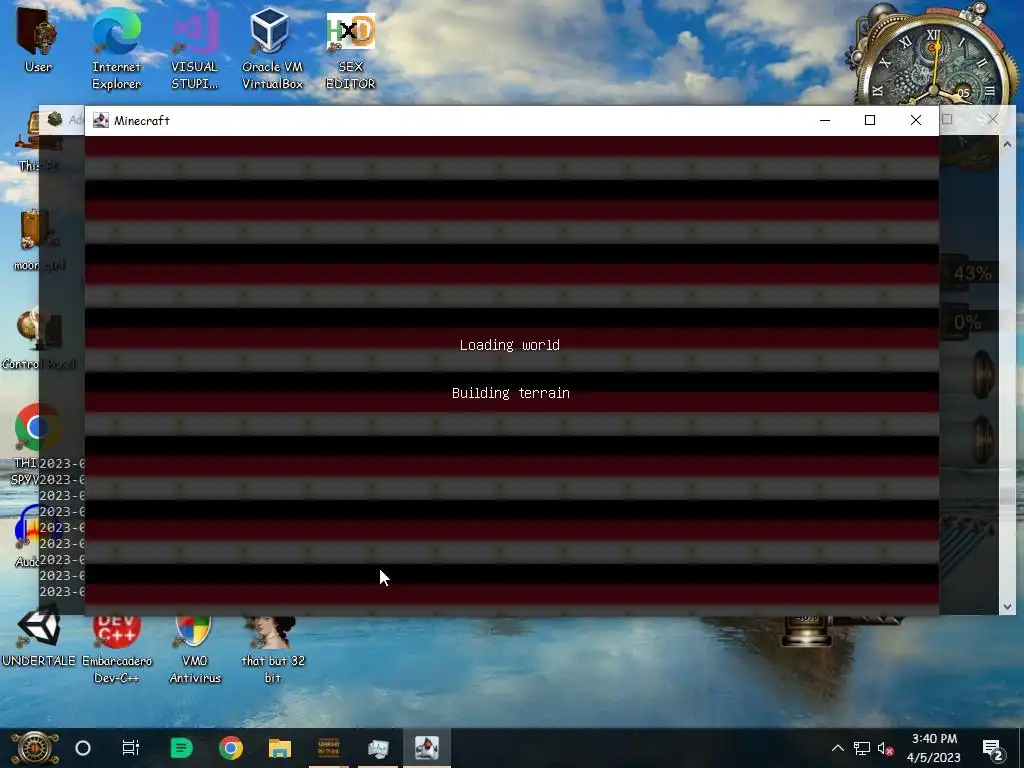Open the steampunk Start button
Viewport: 1024px width, 768px height.
(34, 748)
